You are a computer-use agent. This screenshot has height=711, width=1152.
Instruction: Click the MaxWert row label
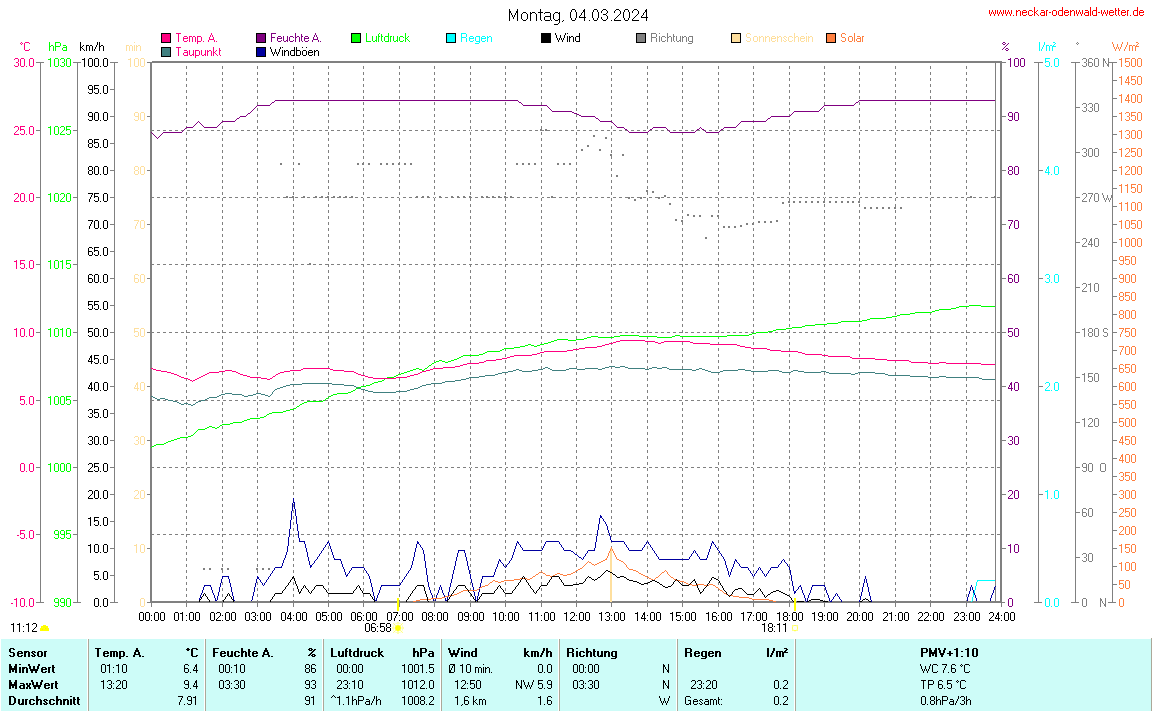click(x=33, y=684)
